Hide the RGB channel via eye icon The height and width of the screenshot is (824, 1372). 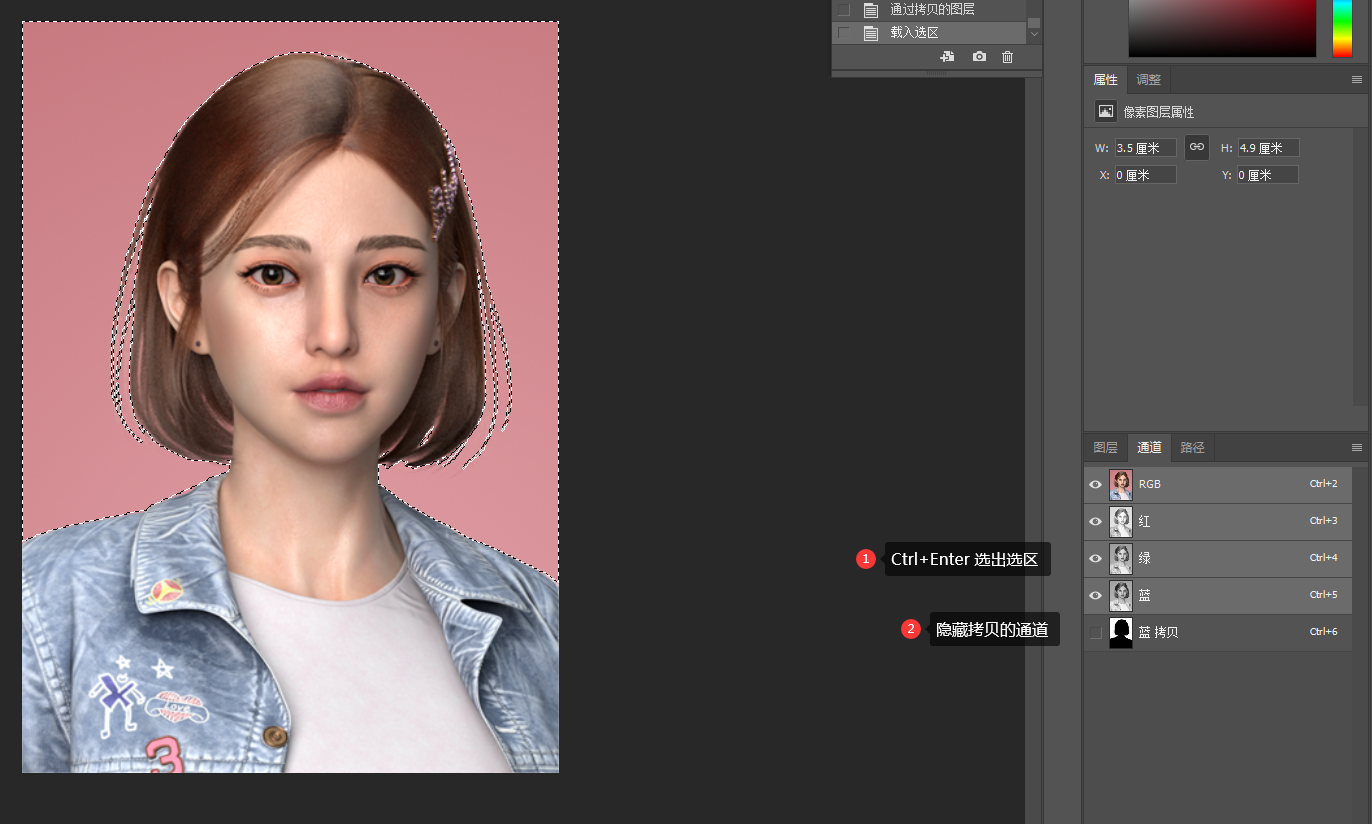pyautogui.click(x=1095, y=484)
